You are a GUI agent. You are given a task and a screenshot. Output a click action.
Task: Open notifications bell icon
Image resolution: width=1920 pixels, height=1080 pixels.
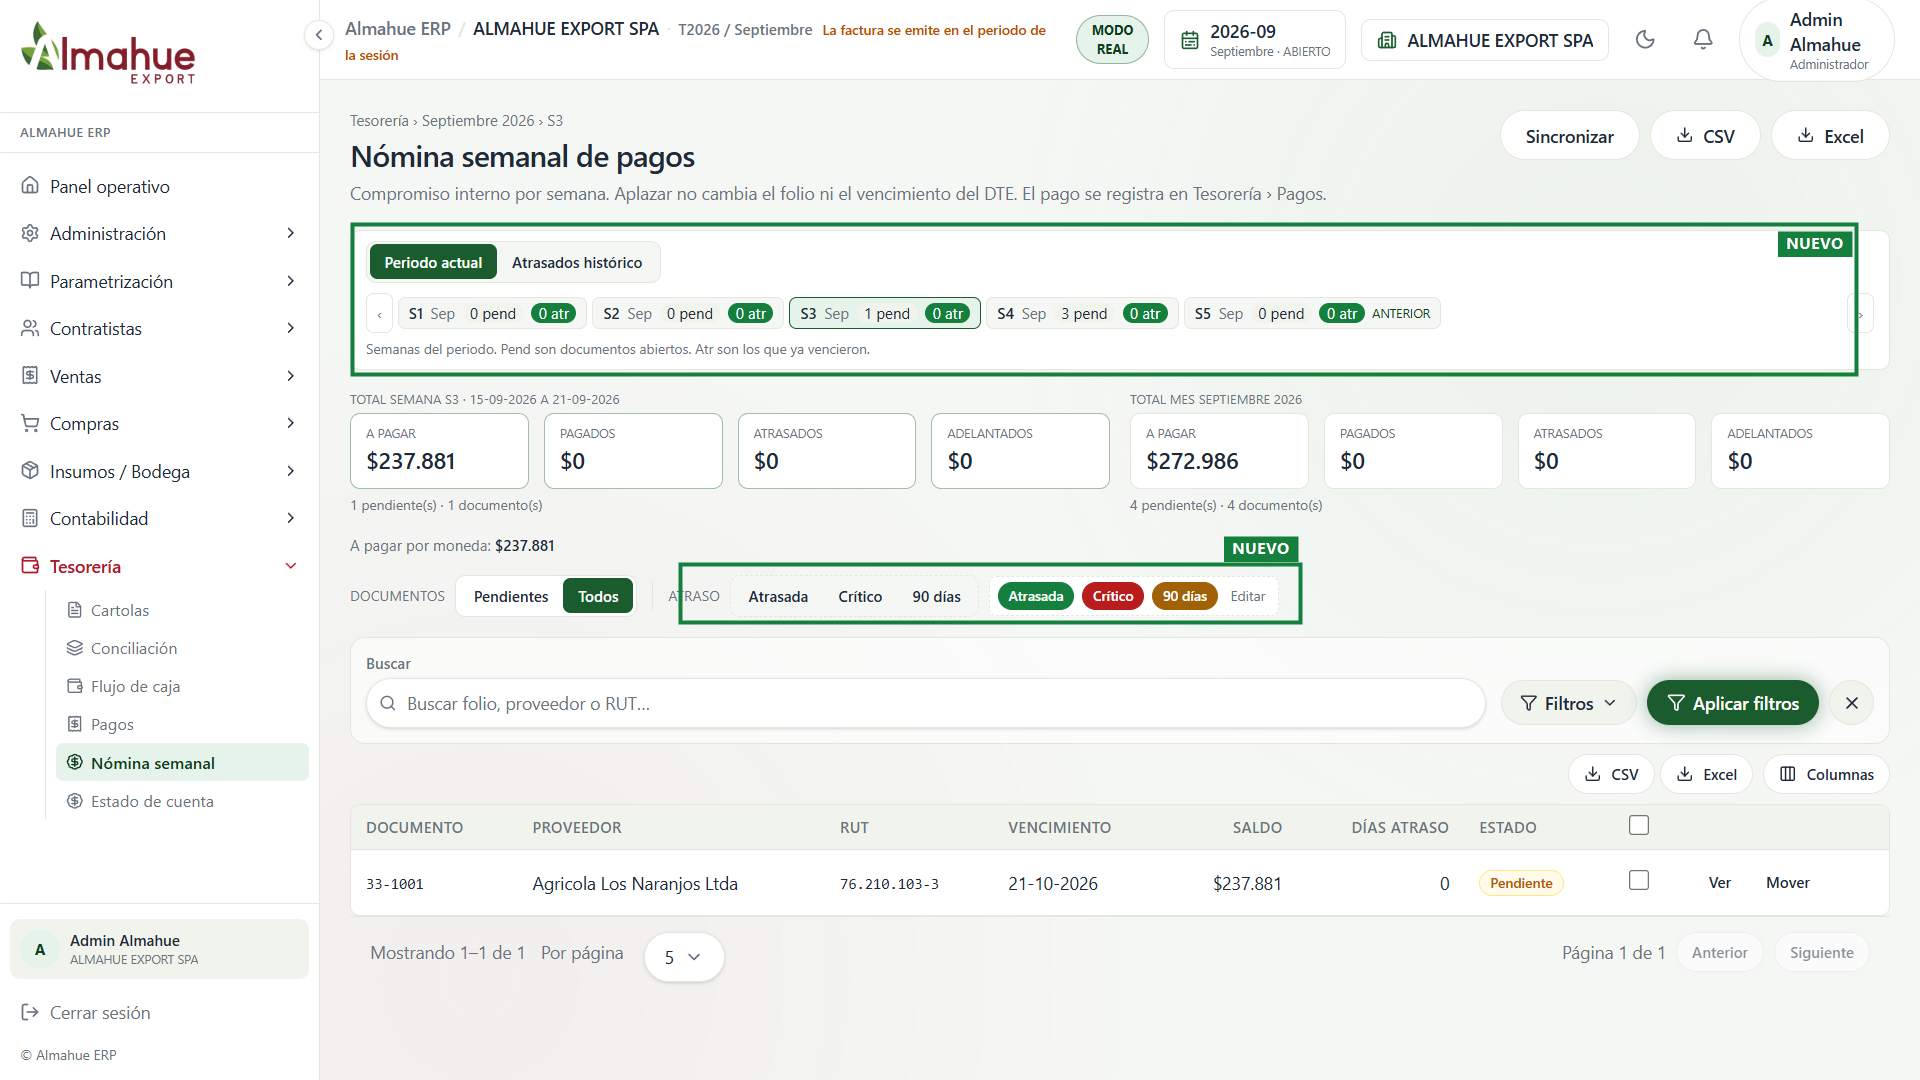(x=1703, y=40)
